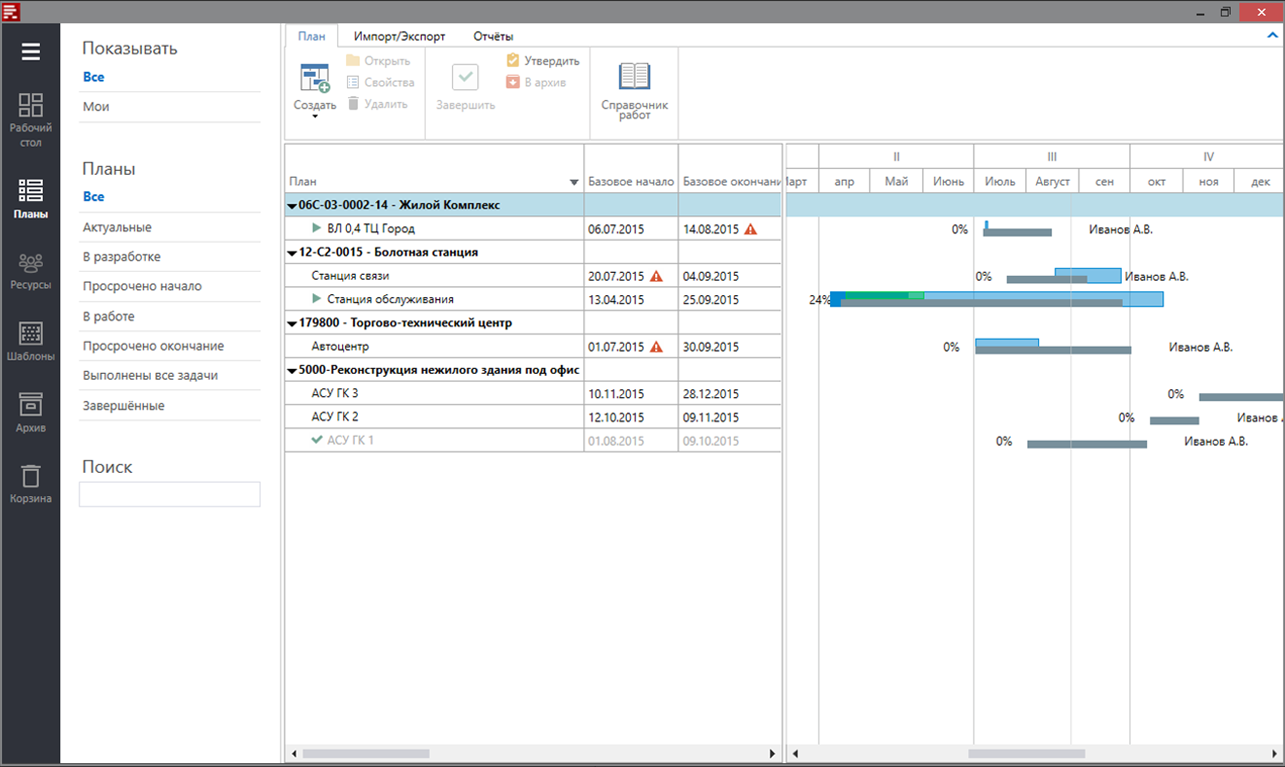Click the 28.12.2015 base end date cell
1285x767 pixels.
[x=730, y=393]
